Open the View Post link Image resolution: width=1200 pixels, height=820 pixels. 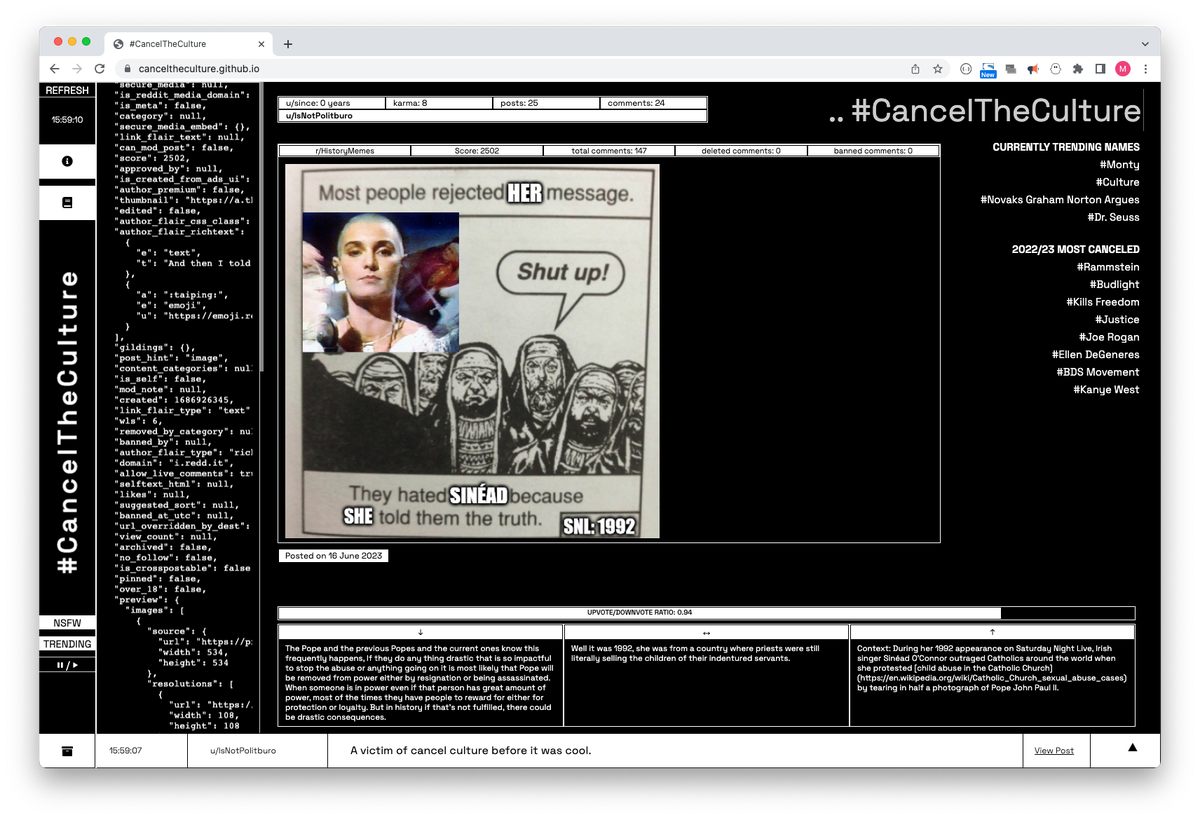pos(1054,750)
